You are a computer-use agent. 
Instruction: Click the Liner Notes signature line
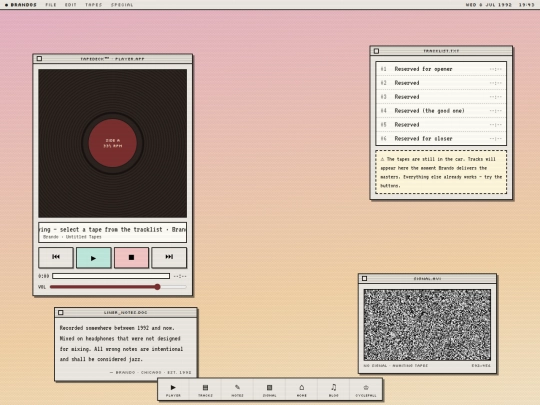pos(150,372)
